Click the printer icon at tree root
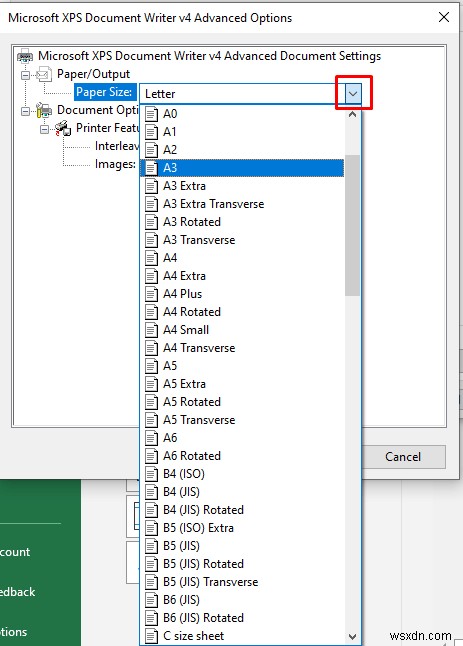Screen dimensions: 463x646 pyautogui.click(x=25, y=55)
